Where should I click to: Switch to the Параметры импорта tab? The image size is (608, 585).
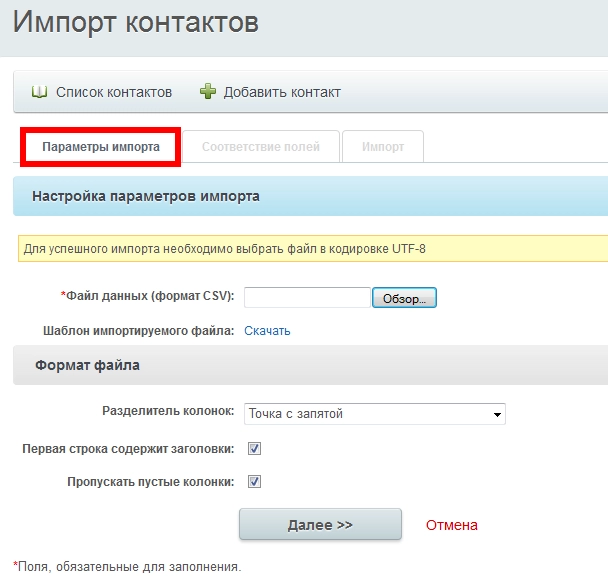tap(101, 146)
